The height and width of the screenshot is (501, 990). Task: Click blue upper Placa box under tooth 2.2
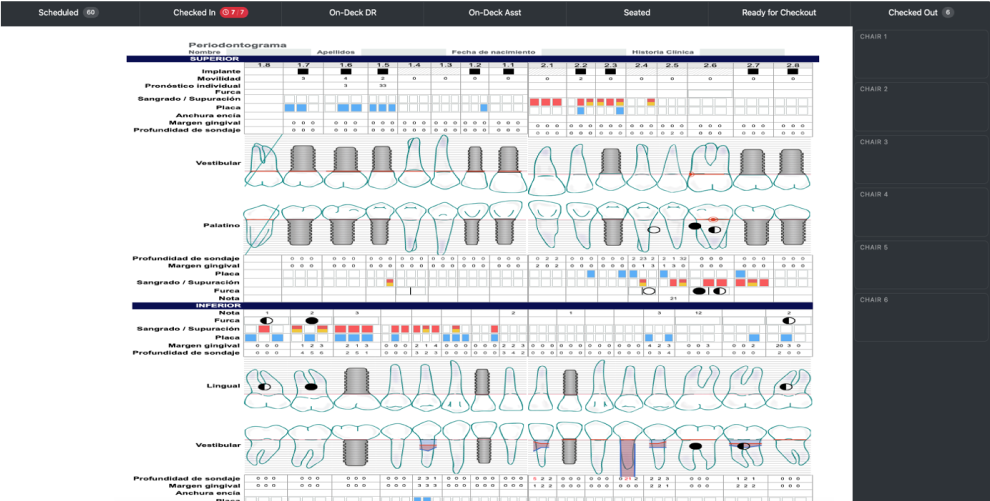(x=581, y=110)
